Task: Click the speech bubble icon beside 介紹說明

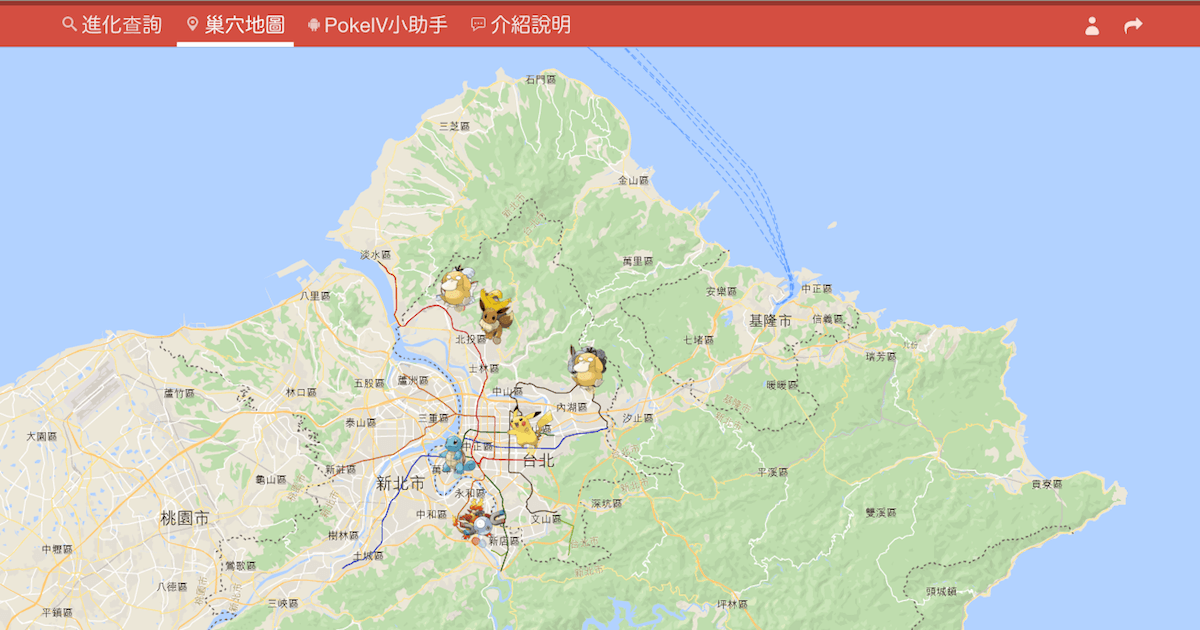Action: tap(478, 25)
